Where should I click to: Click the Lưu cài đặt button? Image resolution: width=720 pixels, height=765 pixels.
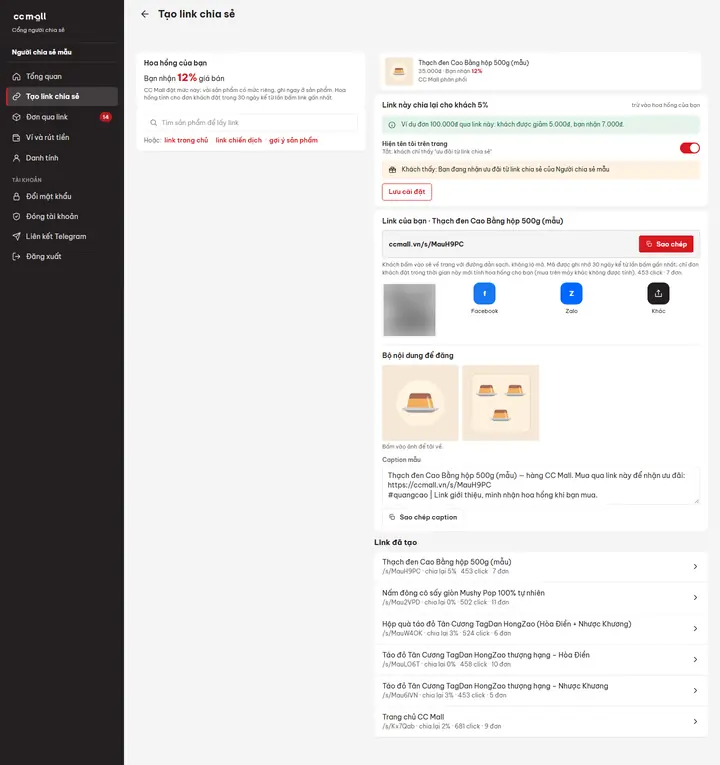pyautogui.click(x=407, y=192)
